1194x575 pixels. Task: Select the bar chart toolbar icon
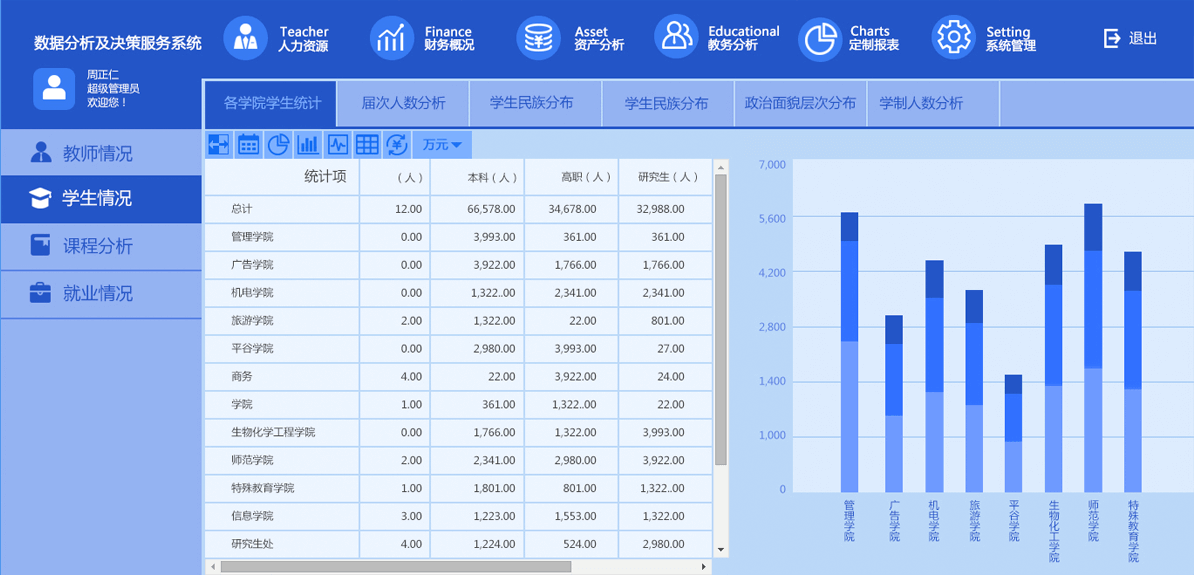pyautogui.click(x=308, y=145)
